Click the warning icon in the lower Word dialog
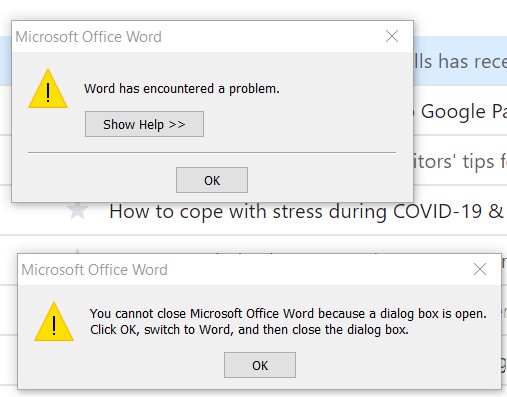Screen dimensions: 507x397 (x=54, y=322)
